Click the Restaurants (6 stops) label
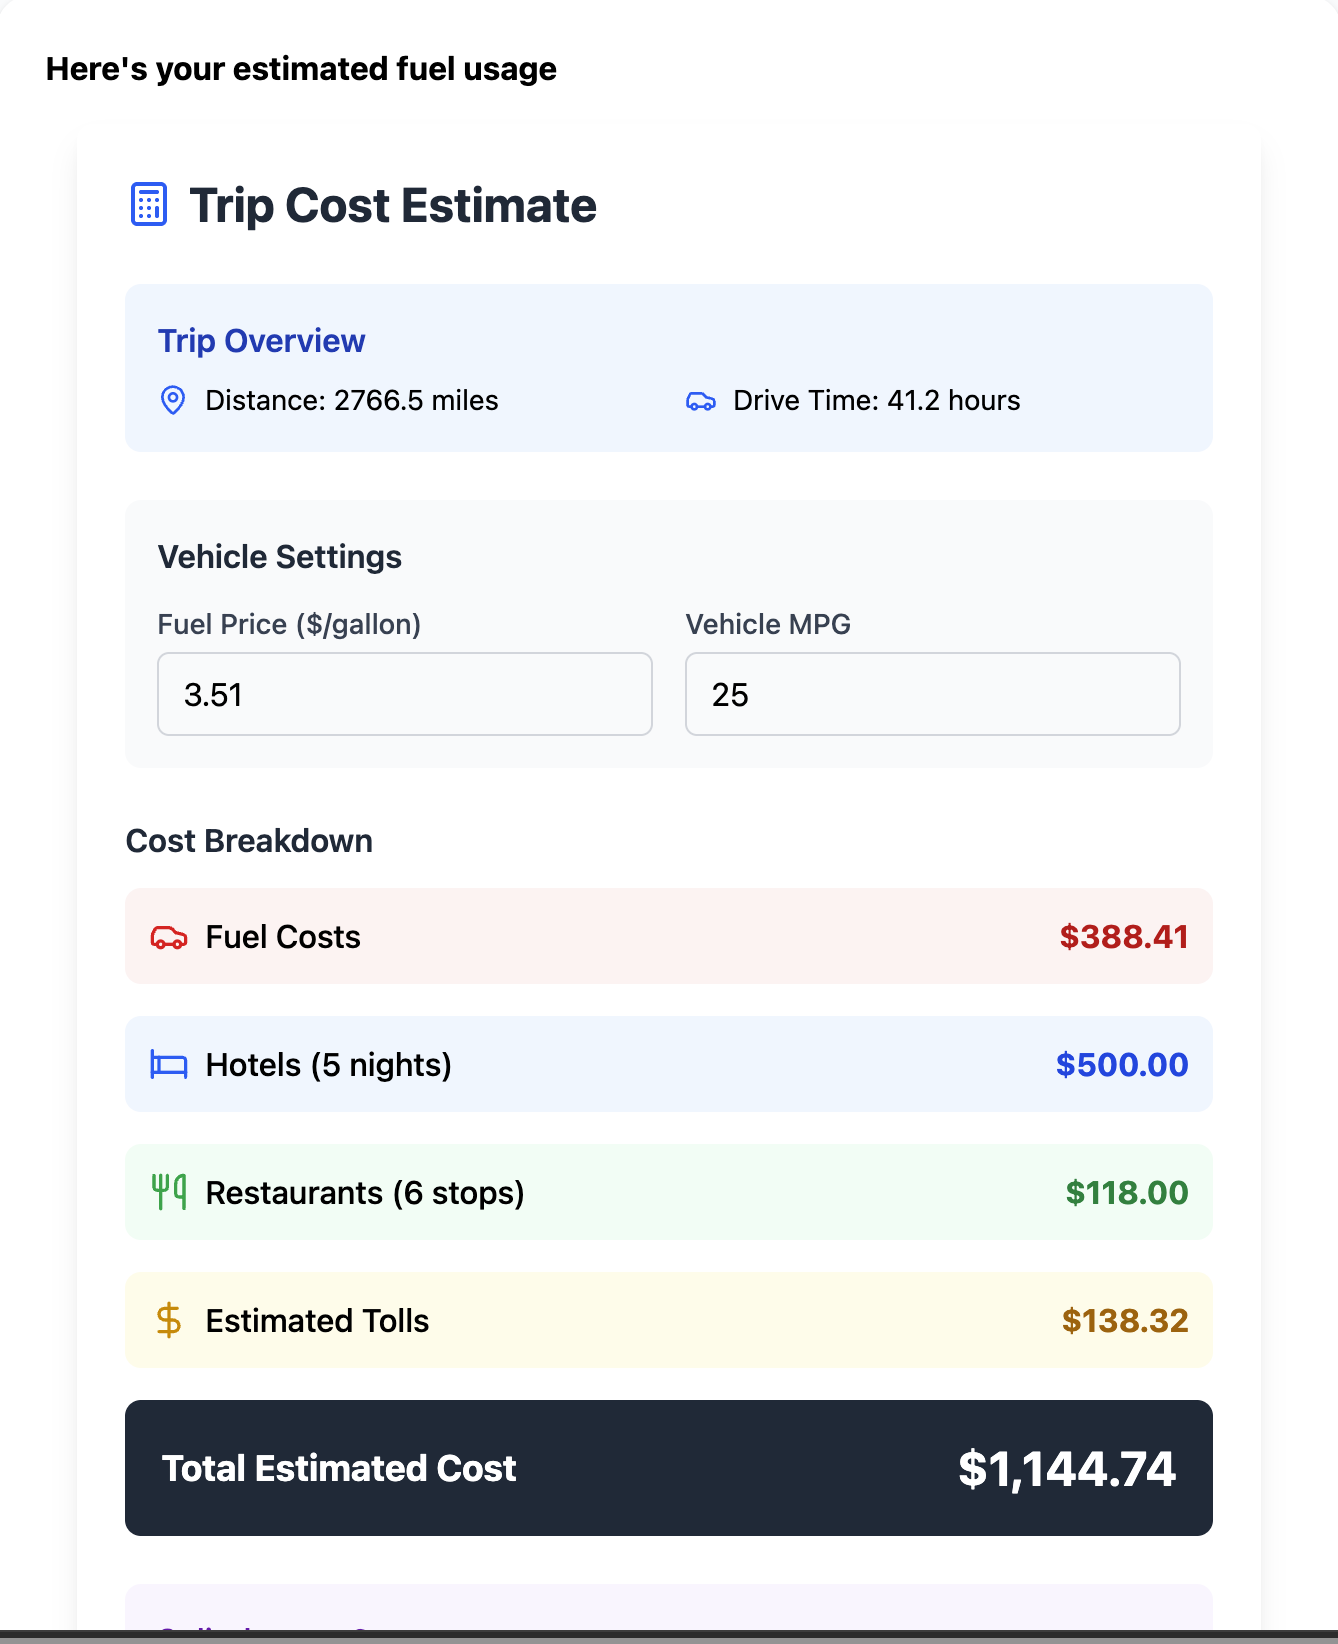 365,1193
